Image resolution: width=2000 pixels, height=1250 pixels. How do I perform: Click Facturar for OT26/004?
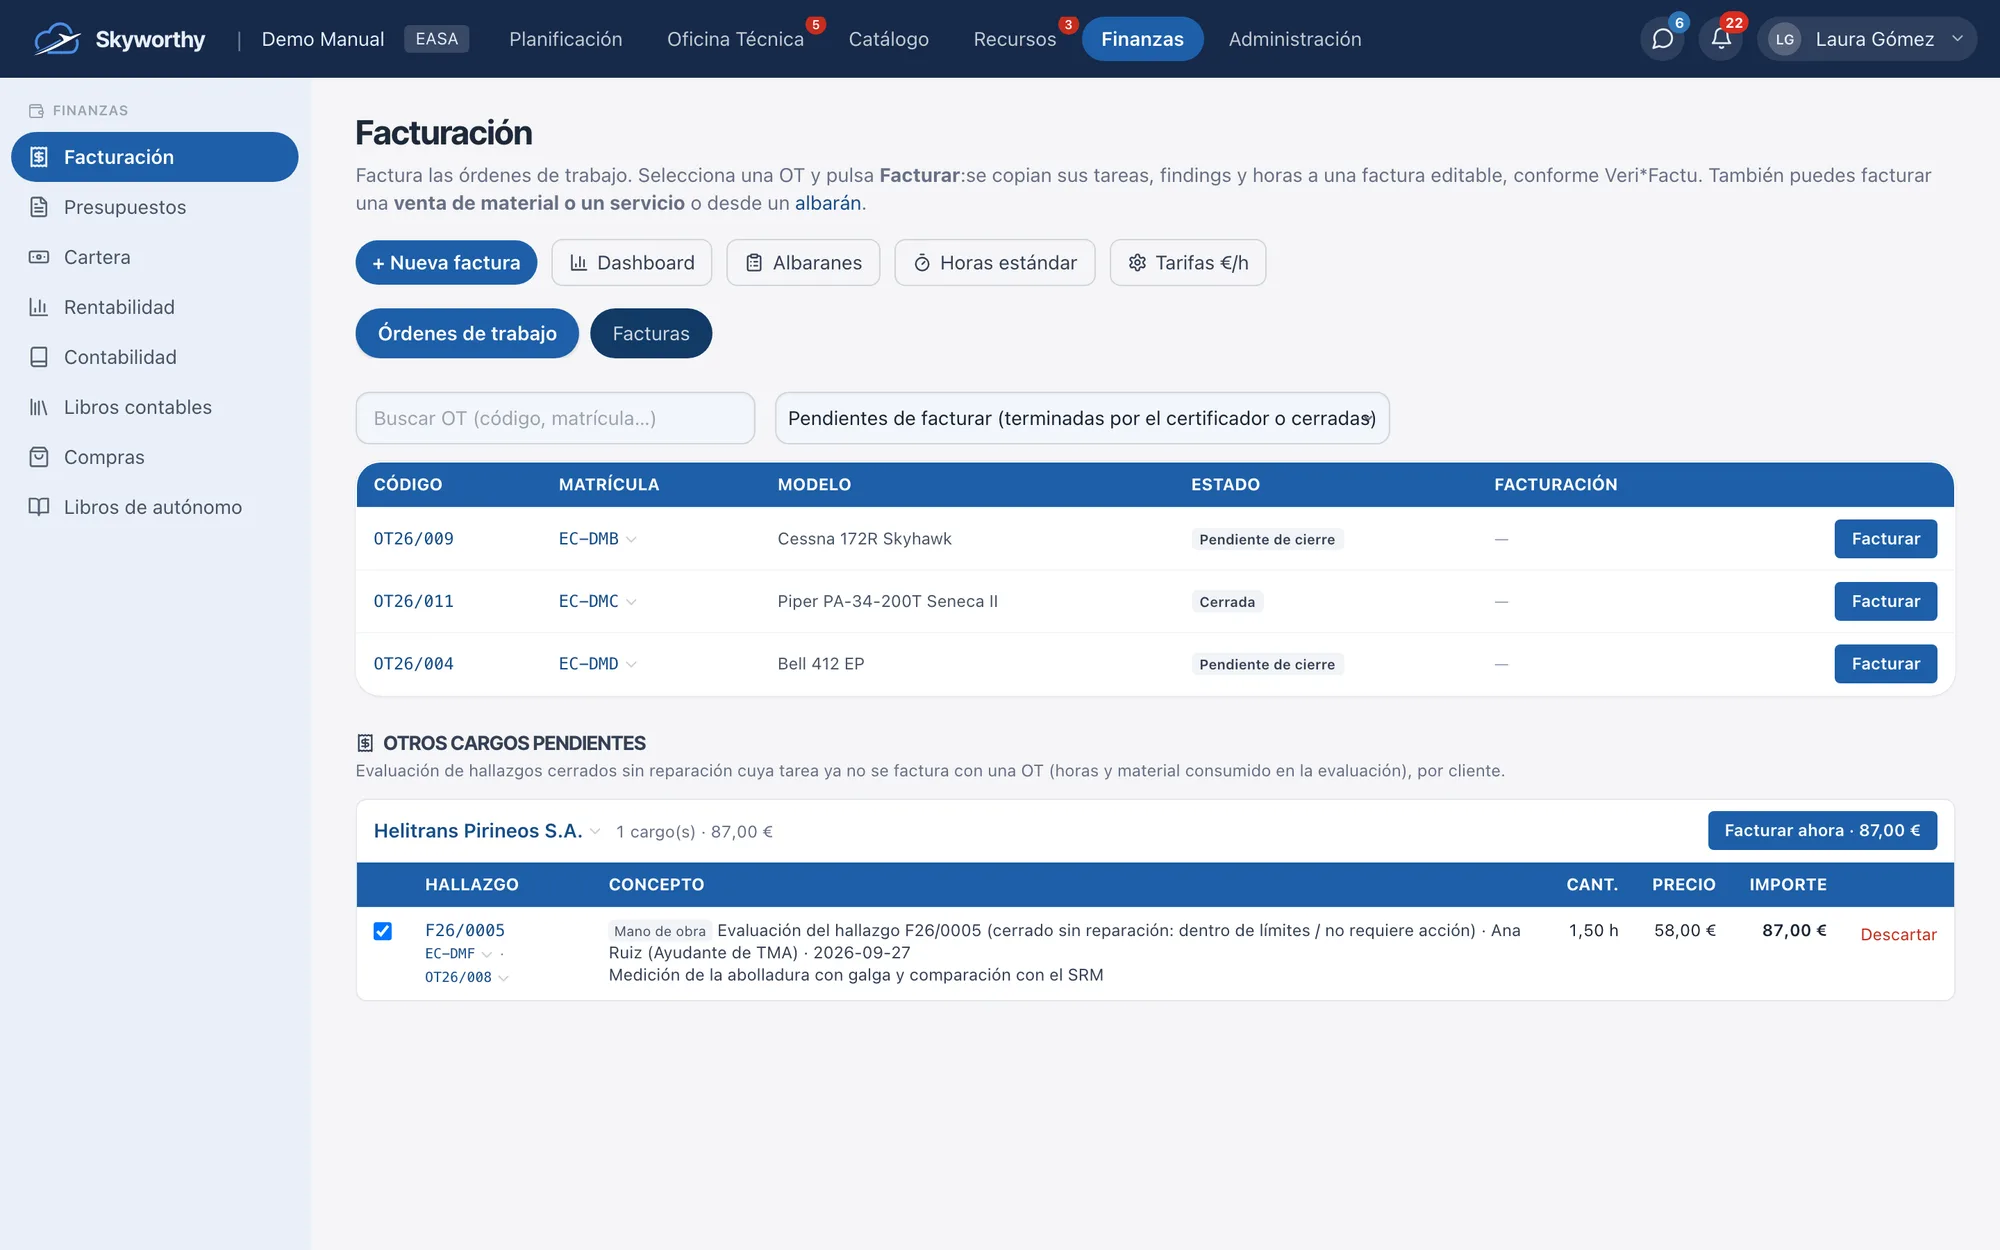tap(1885, 664)
